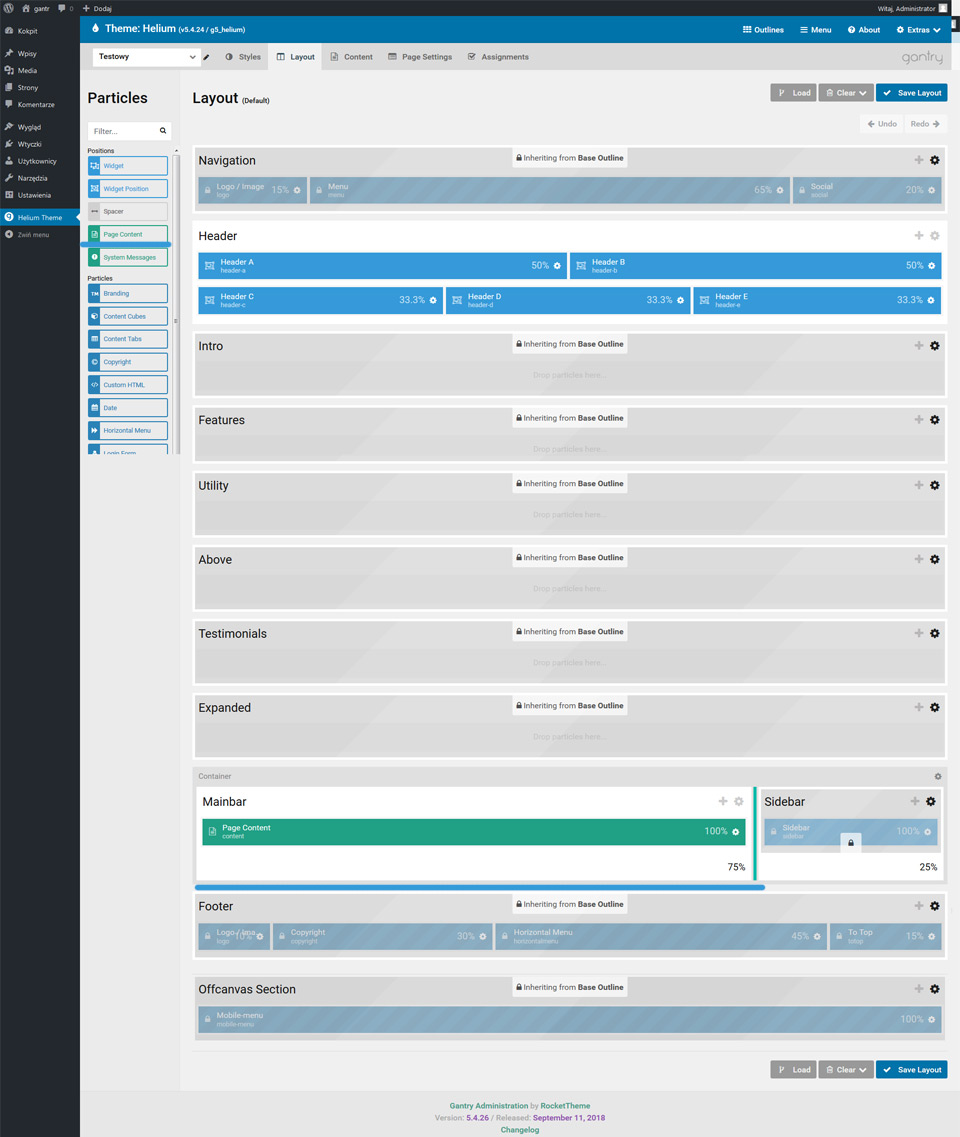Click the WordPress logo icon
Screen dimensions: 960x1137
point(9,8)
